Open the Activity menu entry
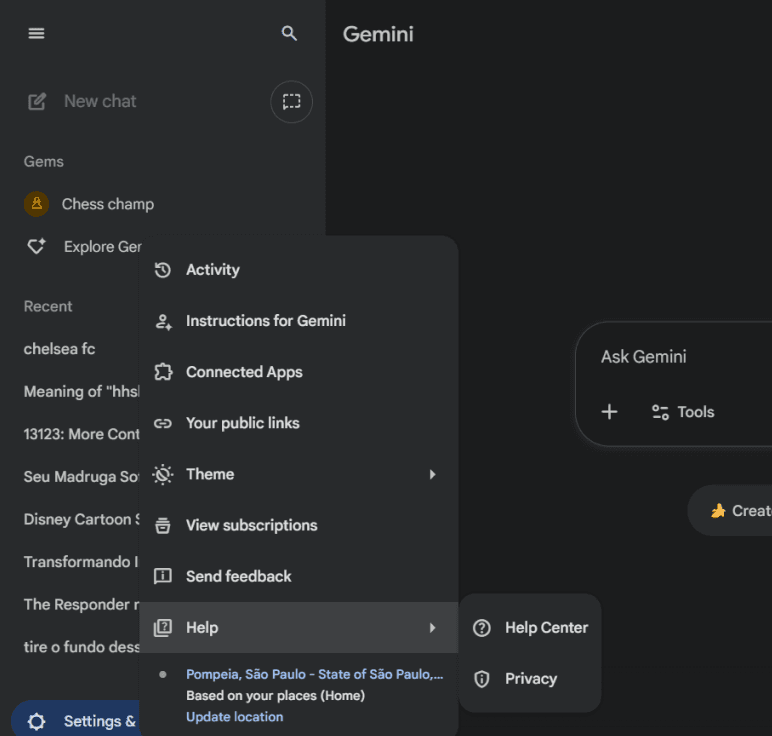 [299, 270]
